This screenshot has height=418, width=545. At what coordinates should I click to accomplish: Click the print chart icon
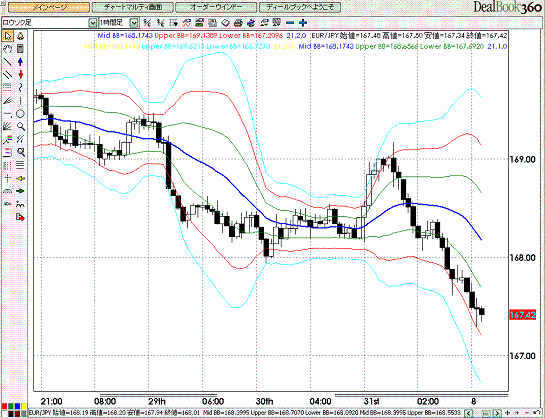point(238,23)
